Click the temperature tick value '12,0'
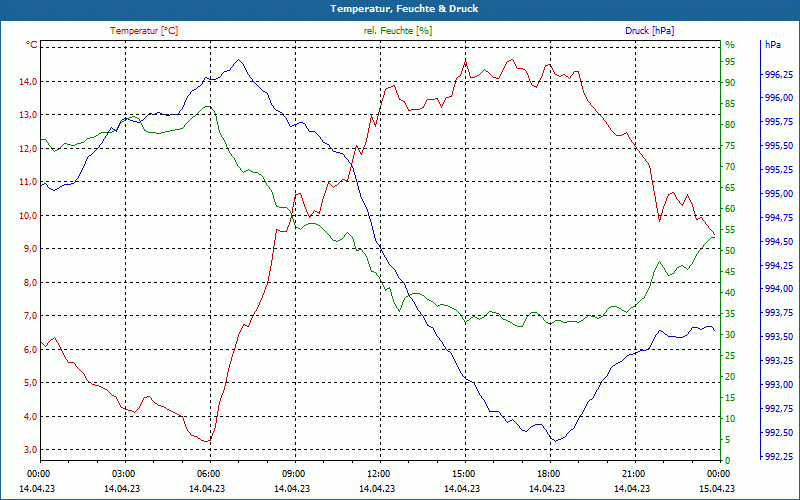This screenshot has width=800, height=500. [x=29, y=148]
